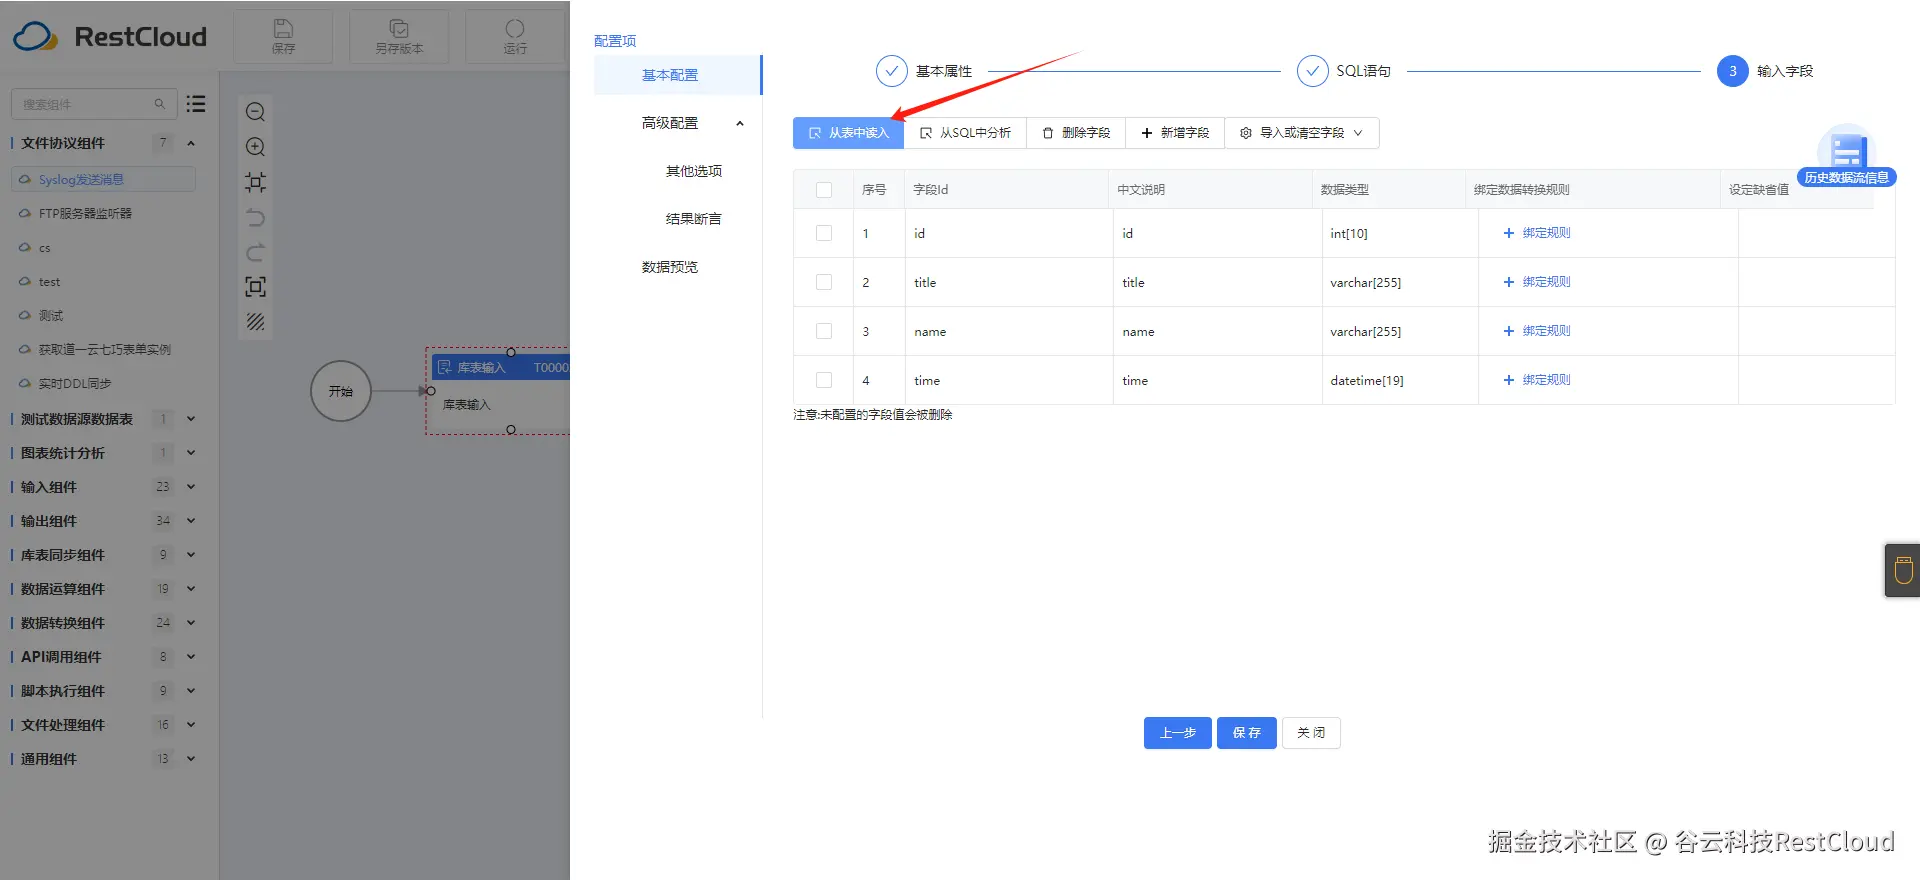The image size is (1920, 880).
Task: Click 删除字段 trash button
Action: (x=1076, y=133)
